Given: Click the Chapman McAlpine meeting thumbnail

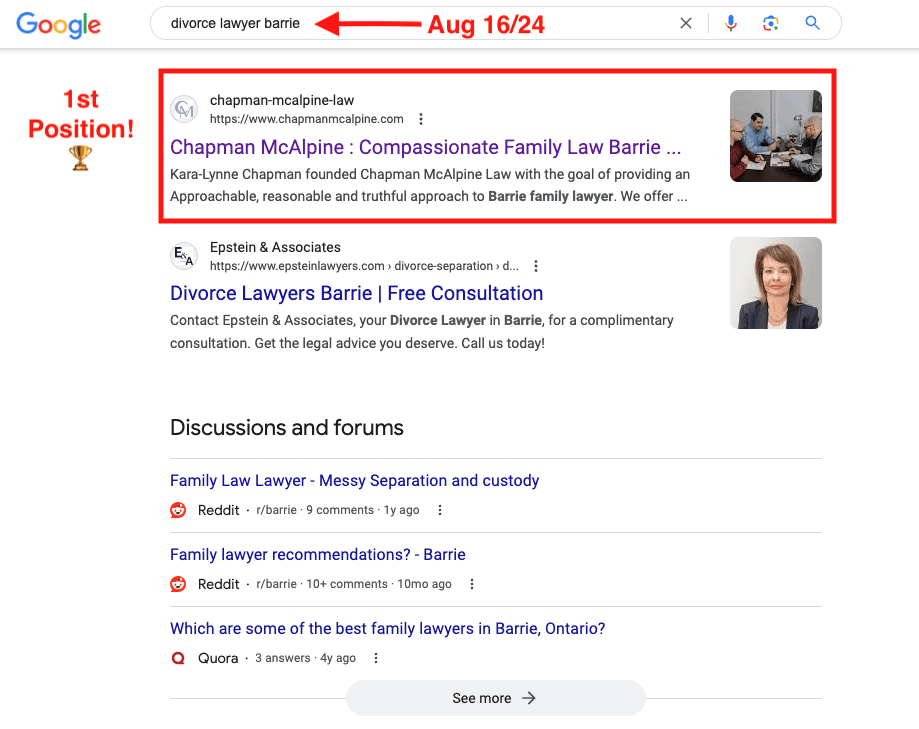Looking at the screenshot, I should coord(775,136).
